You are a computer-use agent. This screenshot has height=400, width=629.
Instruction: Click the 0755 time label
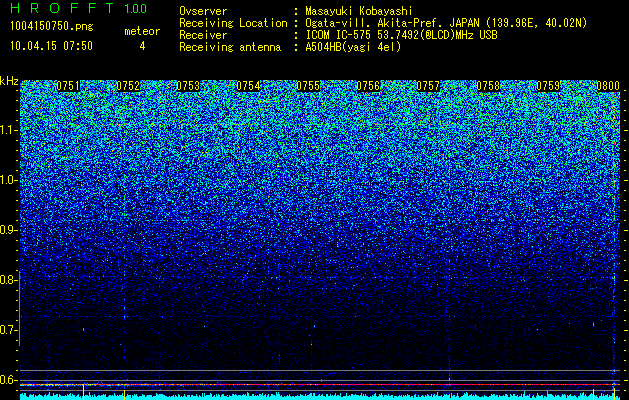coord(308,86)
